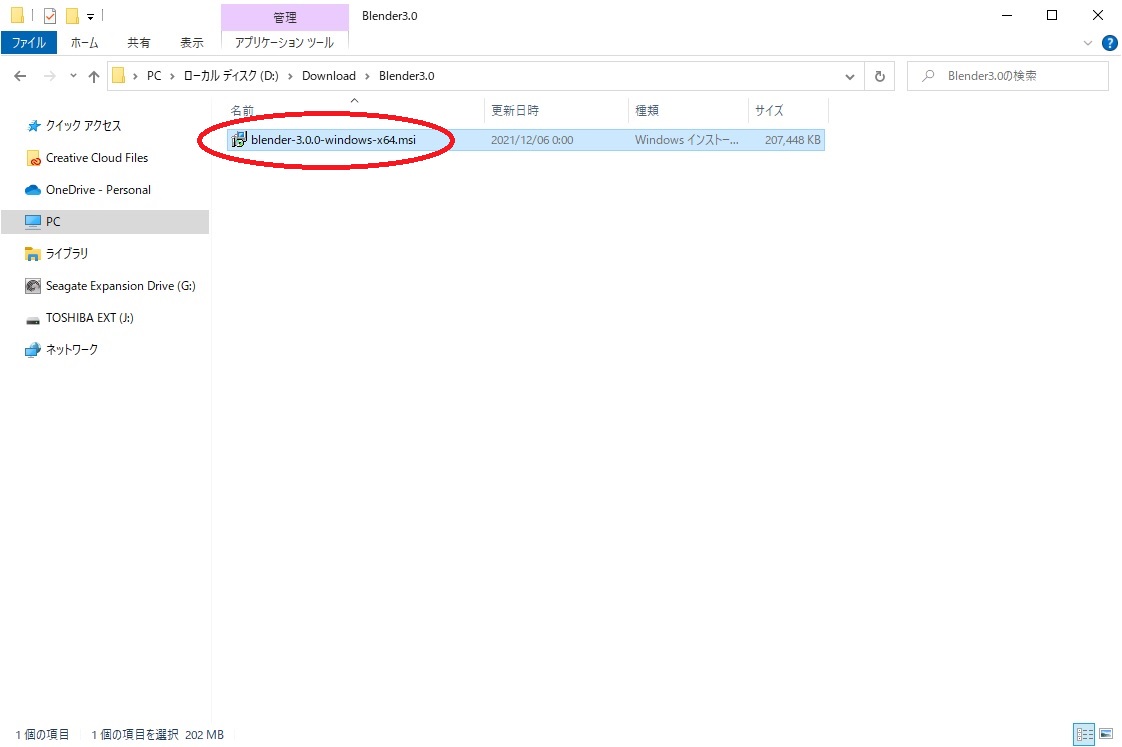
Task: Sort by 更新日時 column header
Action: (x=514, y=111)
